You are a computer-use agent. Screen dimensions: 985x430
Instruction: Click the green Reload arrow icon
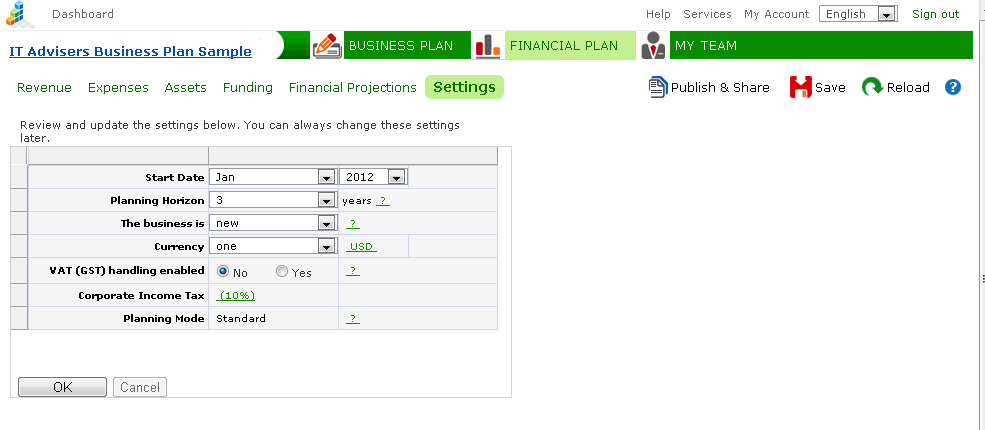(873, 87)
